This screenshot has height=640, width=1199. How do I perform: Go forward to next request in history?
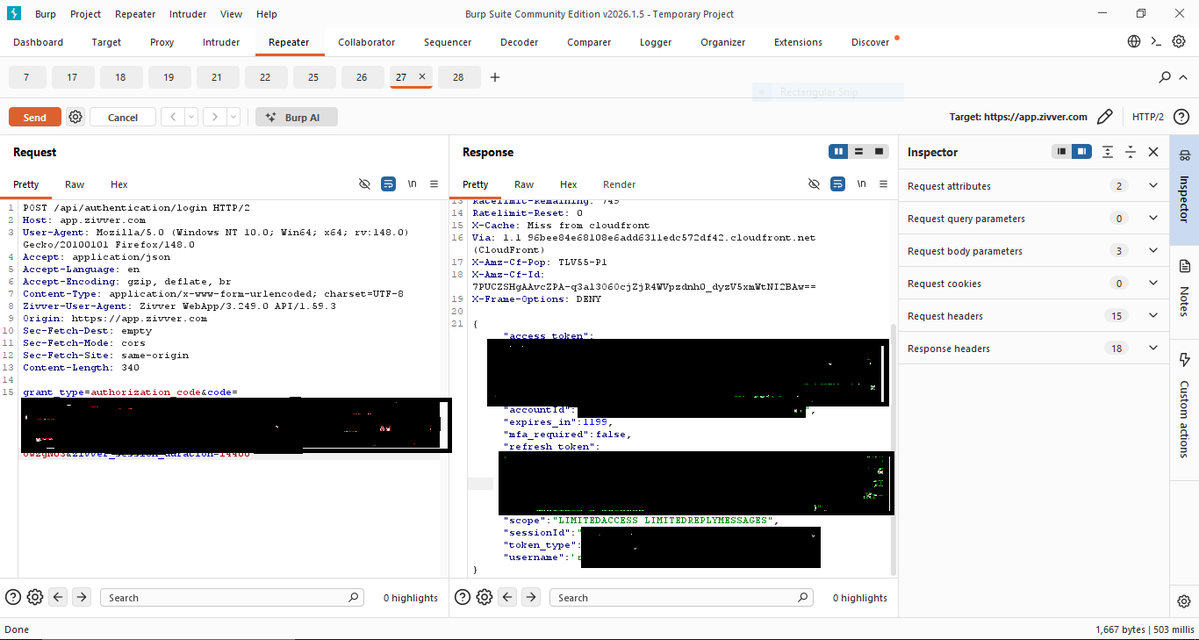click(x=216, y=117)
